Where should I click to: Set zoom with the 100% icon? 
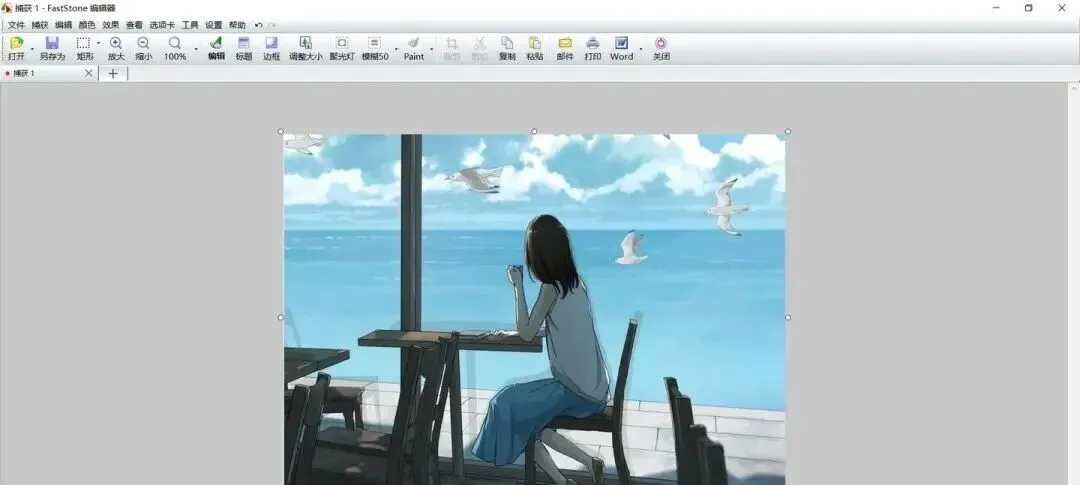(175, 48)
